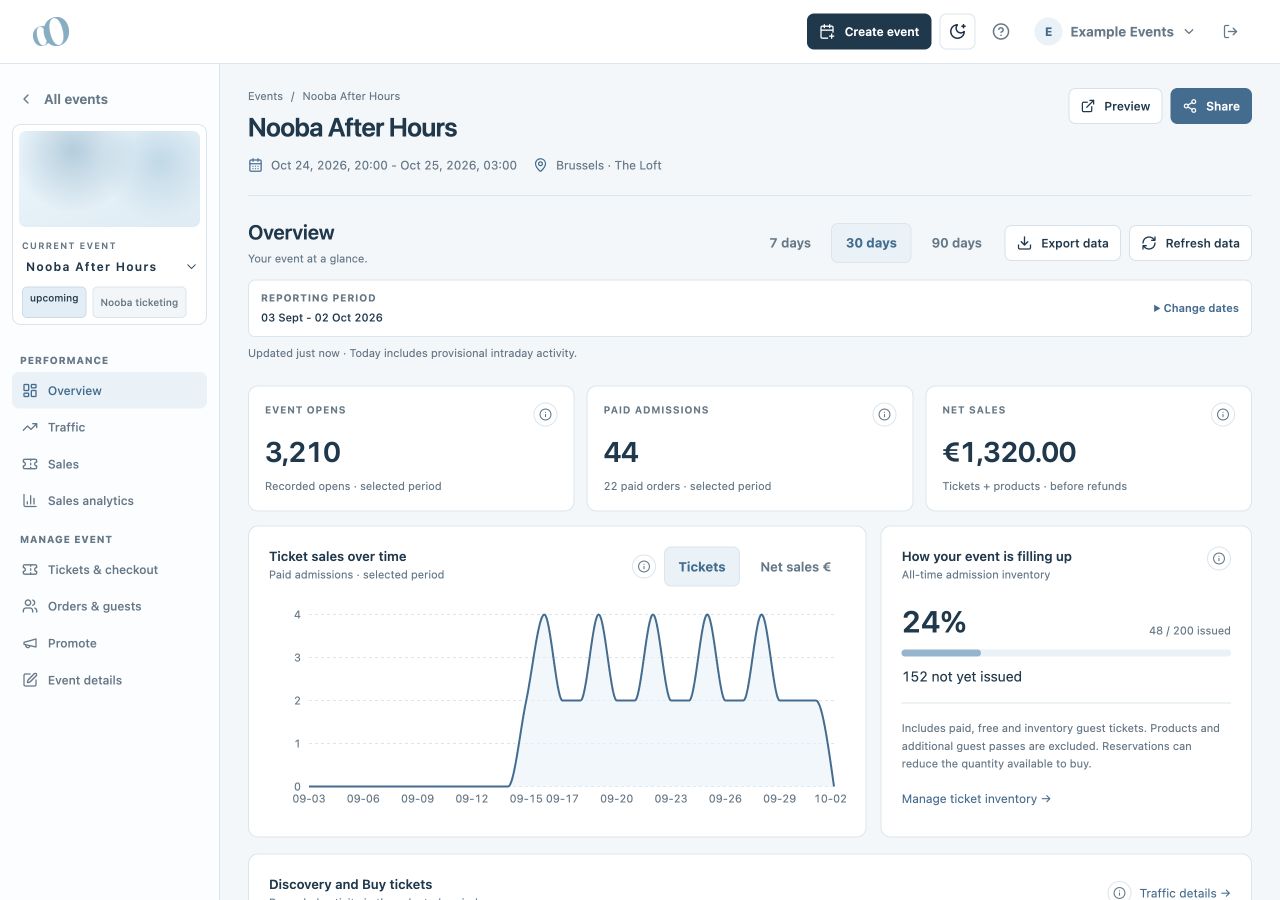1280x900 pixels.
Task: Open Traffic details link
Action: point(1185,893)
